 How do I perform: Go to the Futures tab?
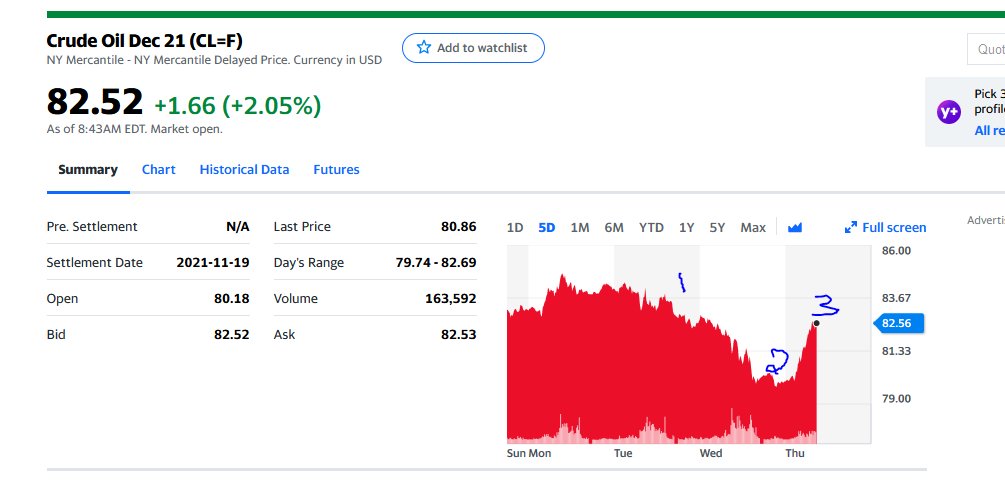pyautogui.click(x=336, y=170)
